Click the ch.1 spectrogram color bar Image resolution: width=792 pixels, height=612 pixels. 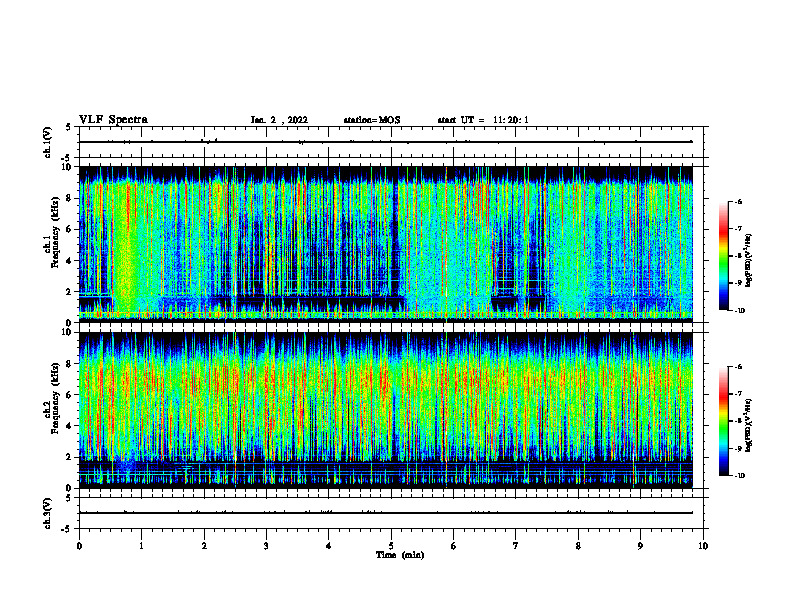724,256
